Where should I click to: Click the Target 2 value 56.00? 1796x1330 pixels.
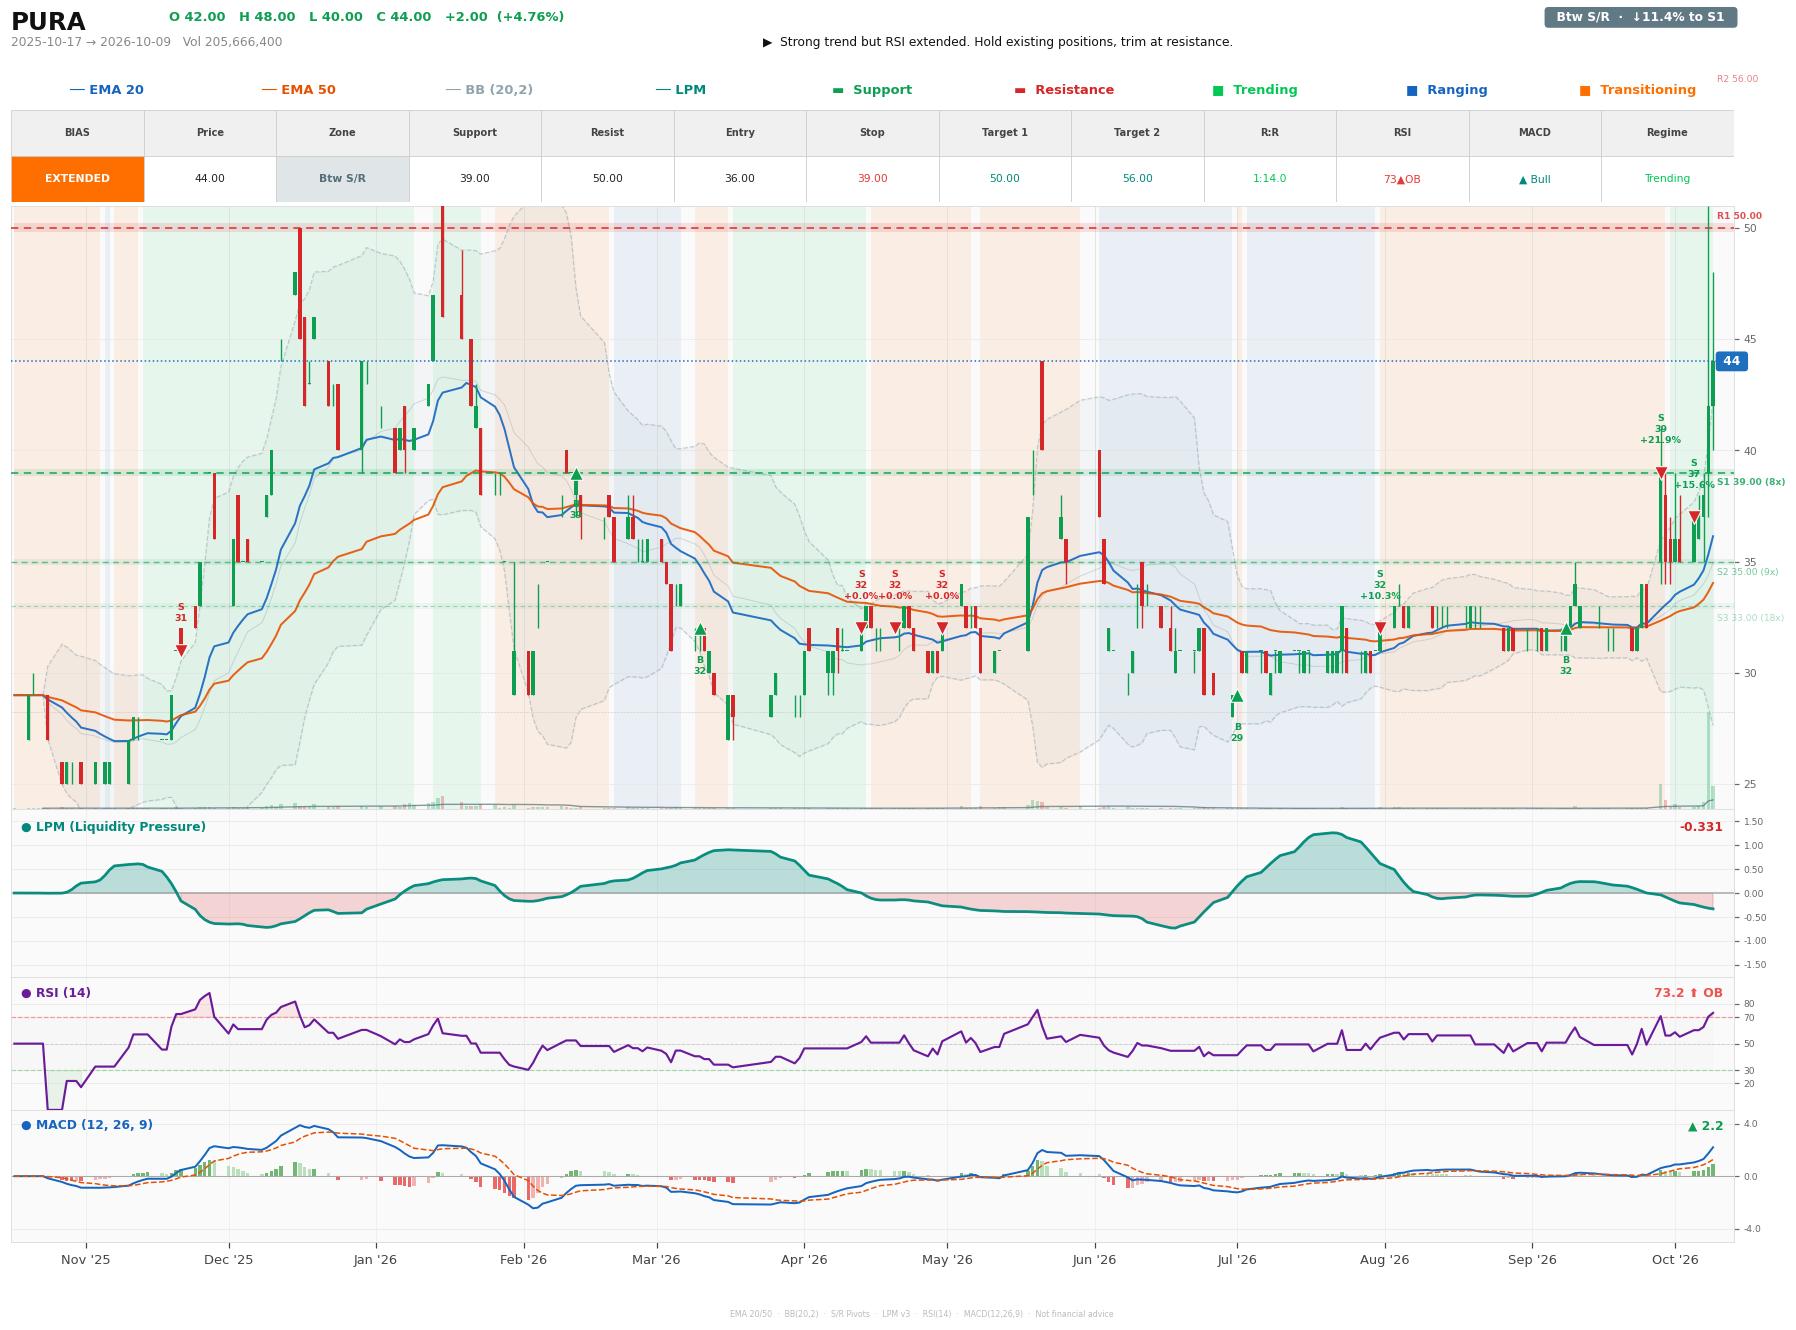click(1137, 179)
